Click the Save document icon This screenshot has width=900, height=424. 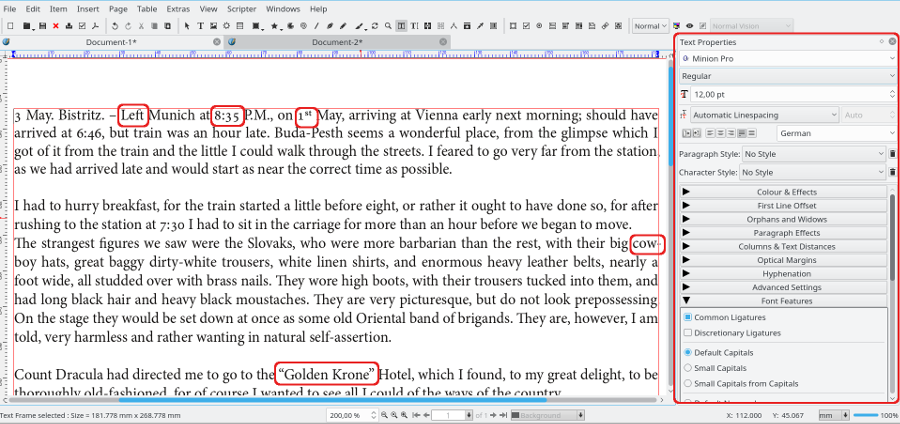(x=42, y=26)
